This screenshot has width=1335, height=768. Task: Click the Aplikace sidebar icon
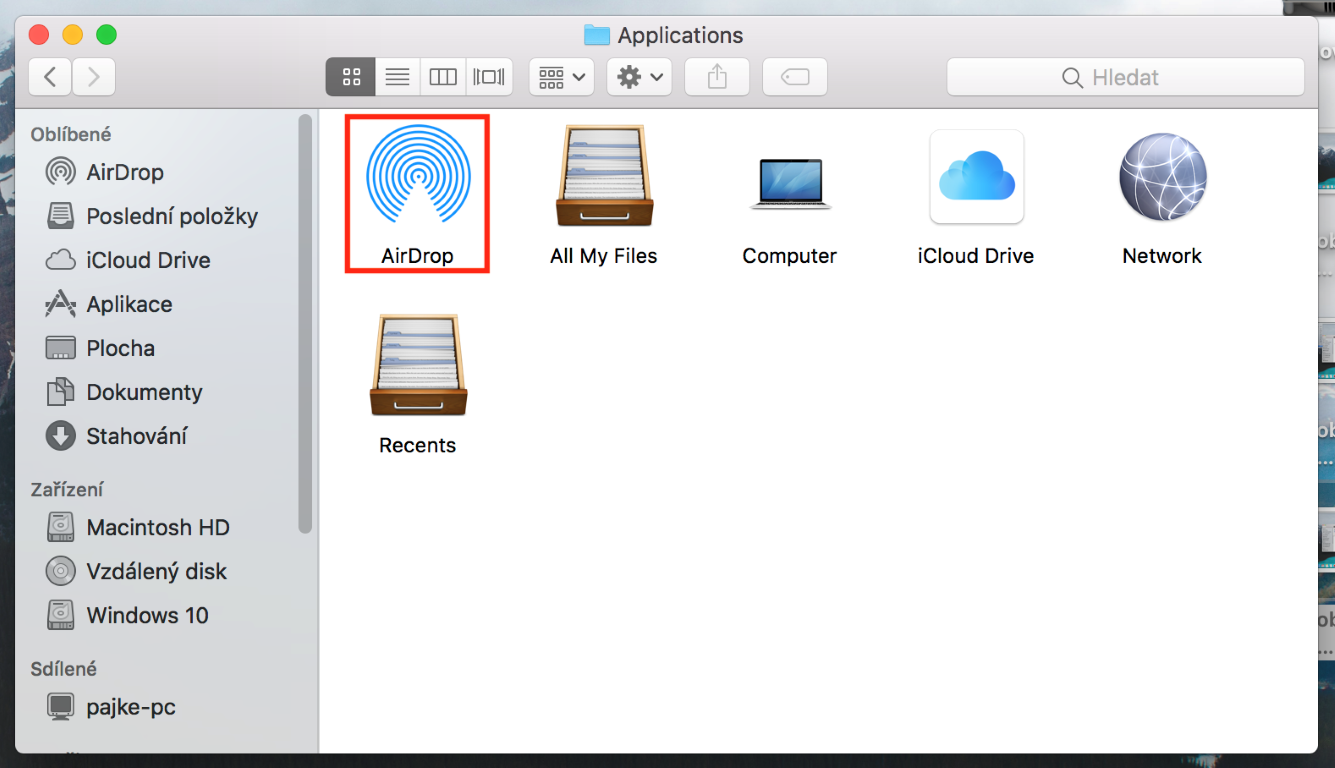click(x=61, y=304)
